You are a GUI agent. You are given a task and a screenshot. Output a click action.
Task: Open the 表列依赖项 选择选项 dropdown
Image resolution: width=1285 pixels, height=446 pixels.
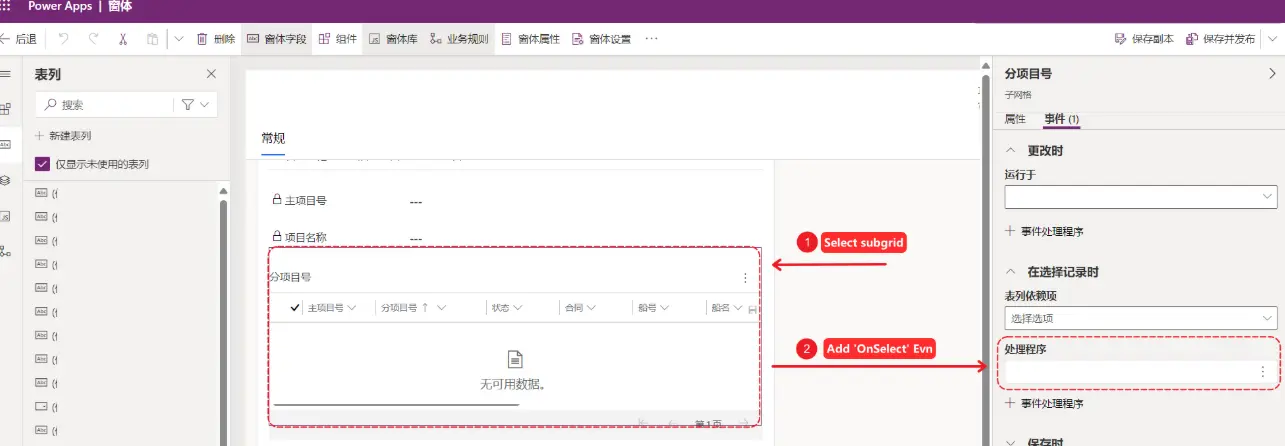click(x=1140, y=318)
